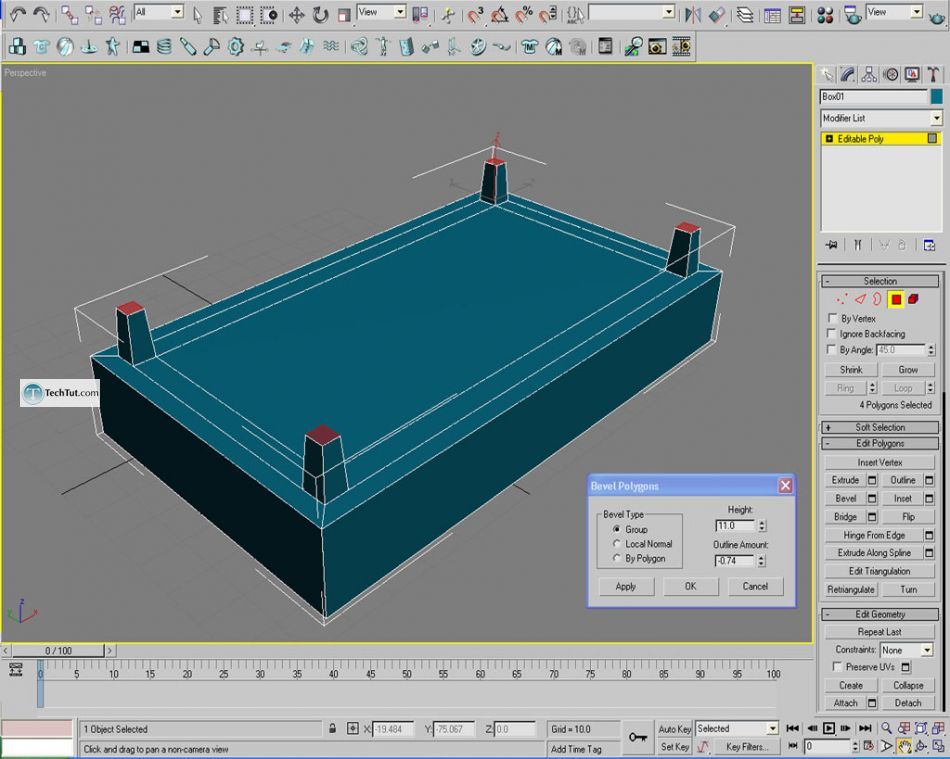Click the Outline Amount spinner arrows
This screenshot has height=759, width=950.
click(x=762, y=561)
